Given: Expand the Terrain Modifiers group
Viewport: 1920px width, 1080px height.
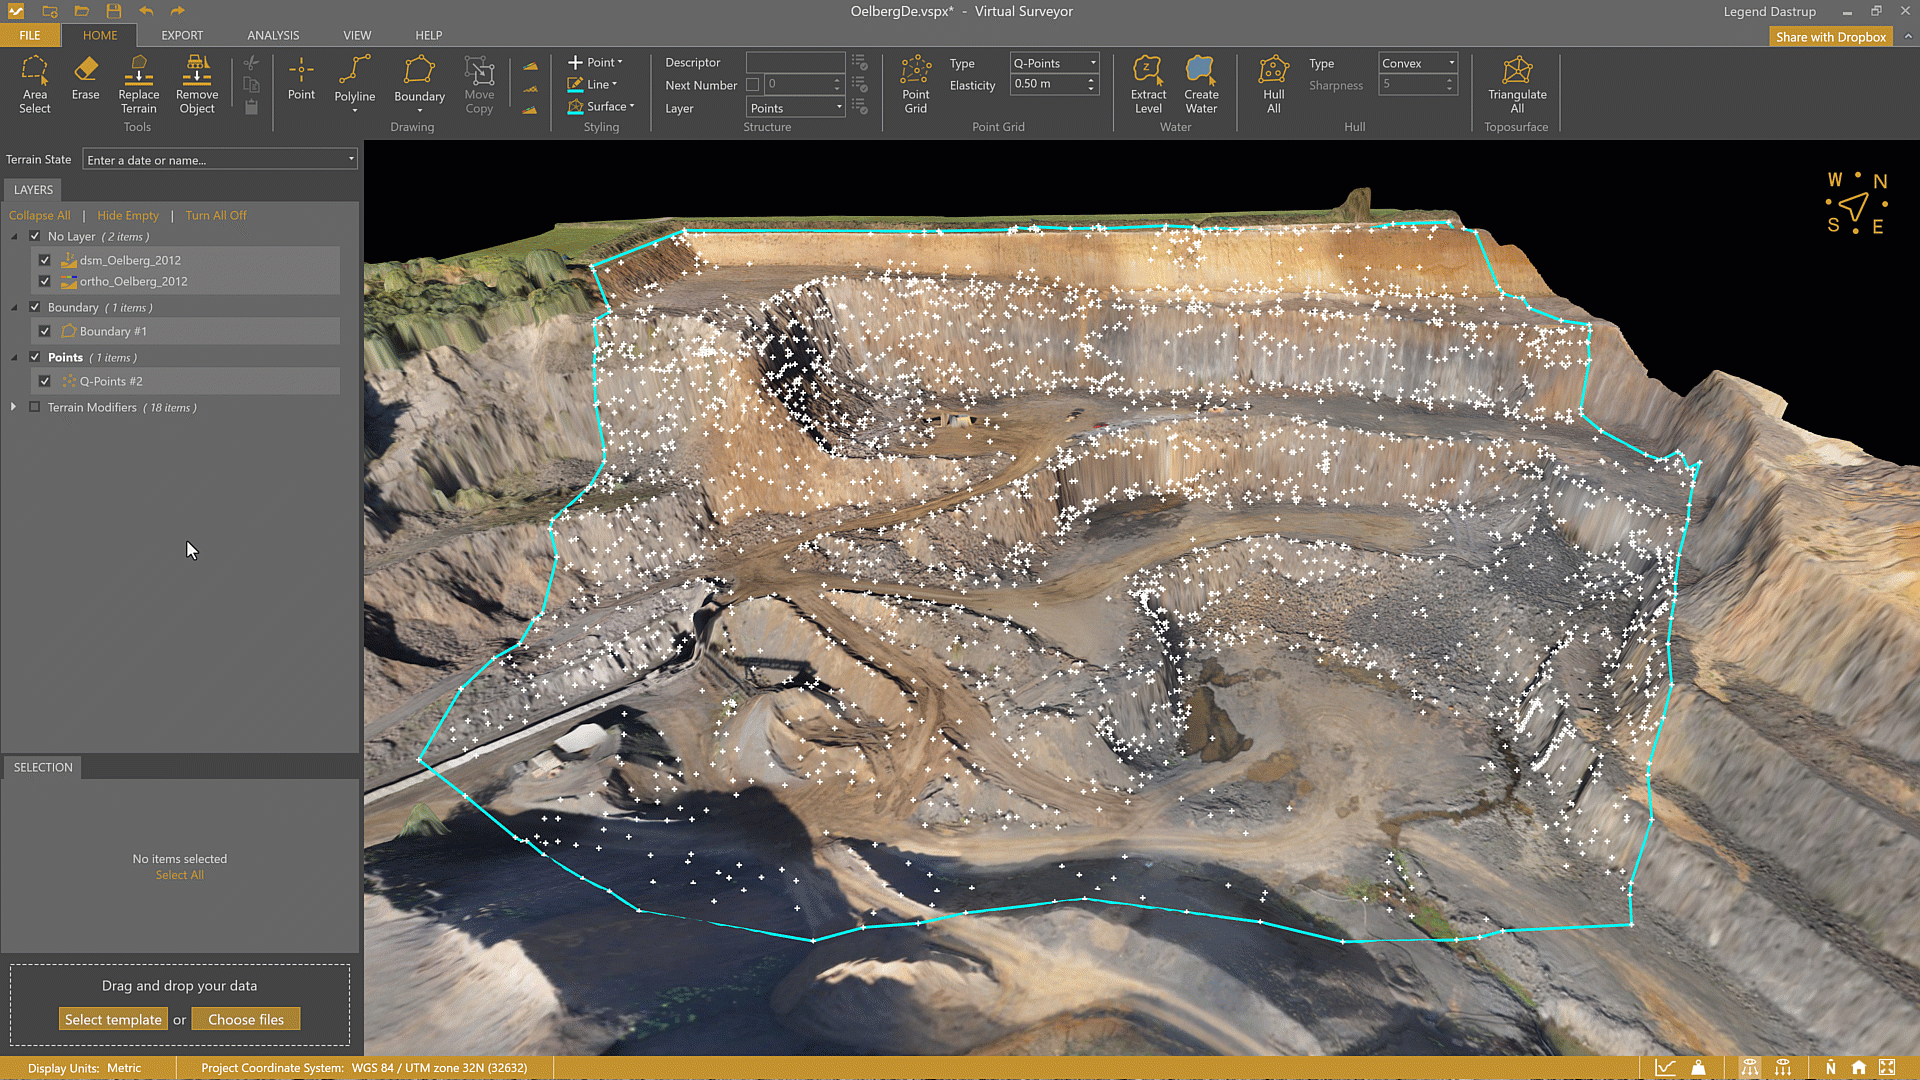Looking at the screenshot, I should [13, 407].
